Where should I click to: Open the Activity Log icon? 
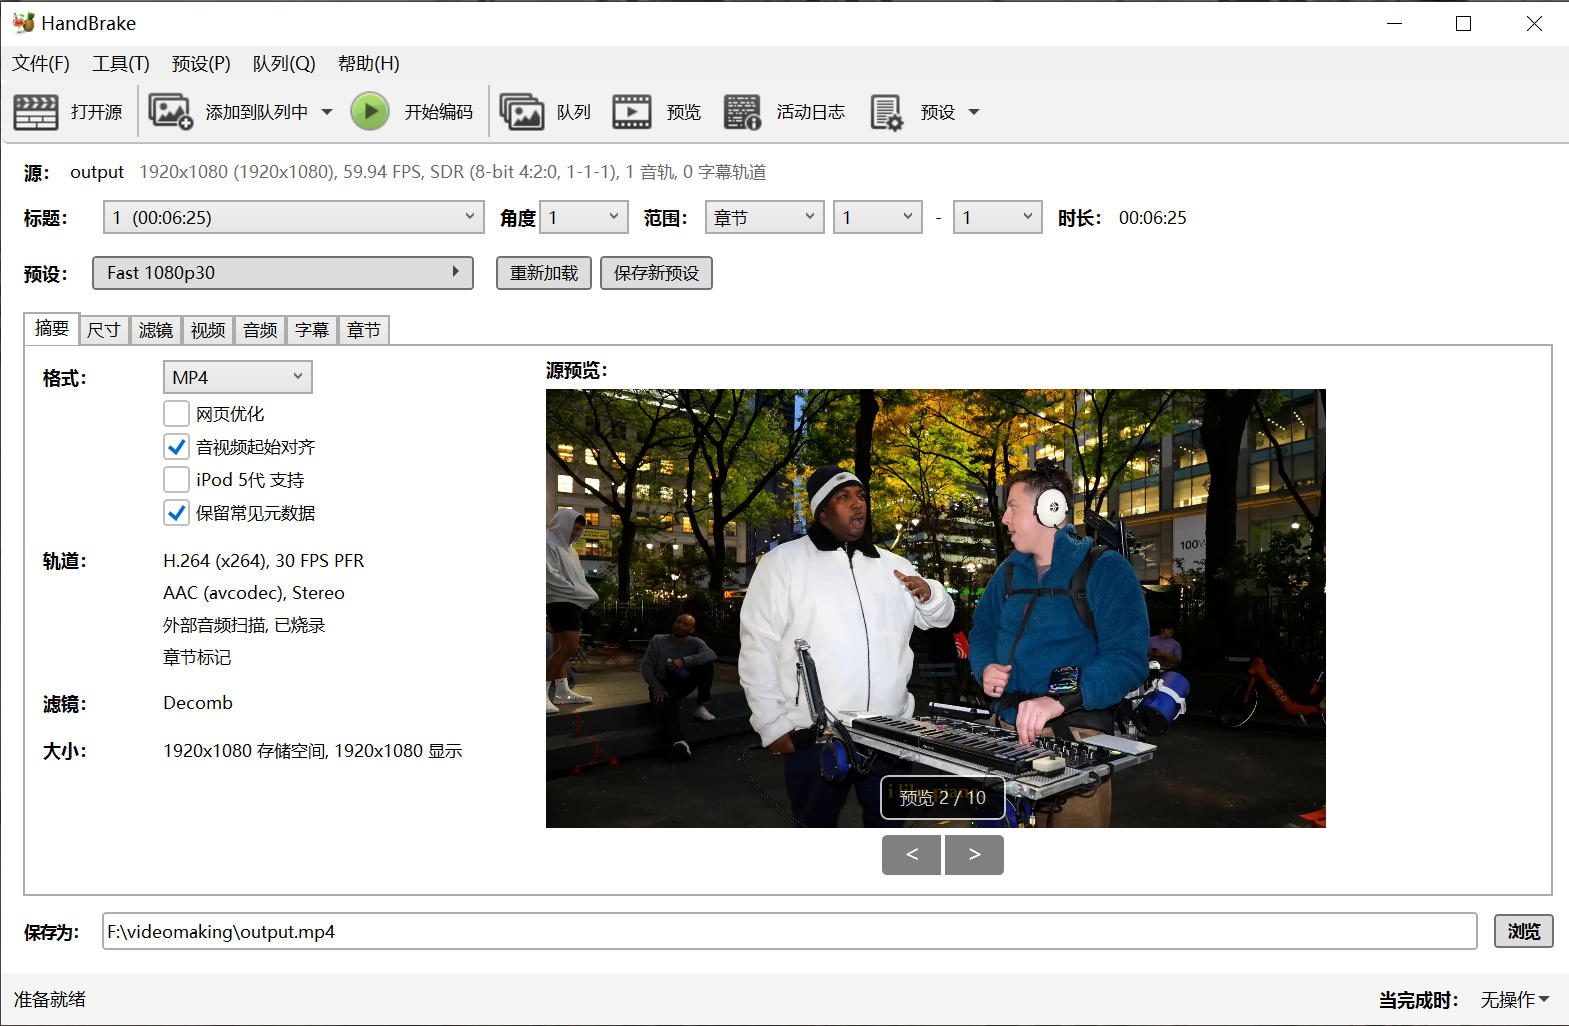(742, 112)
